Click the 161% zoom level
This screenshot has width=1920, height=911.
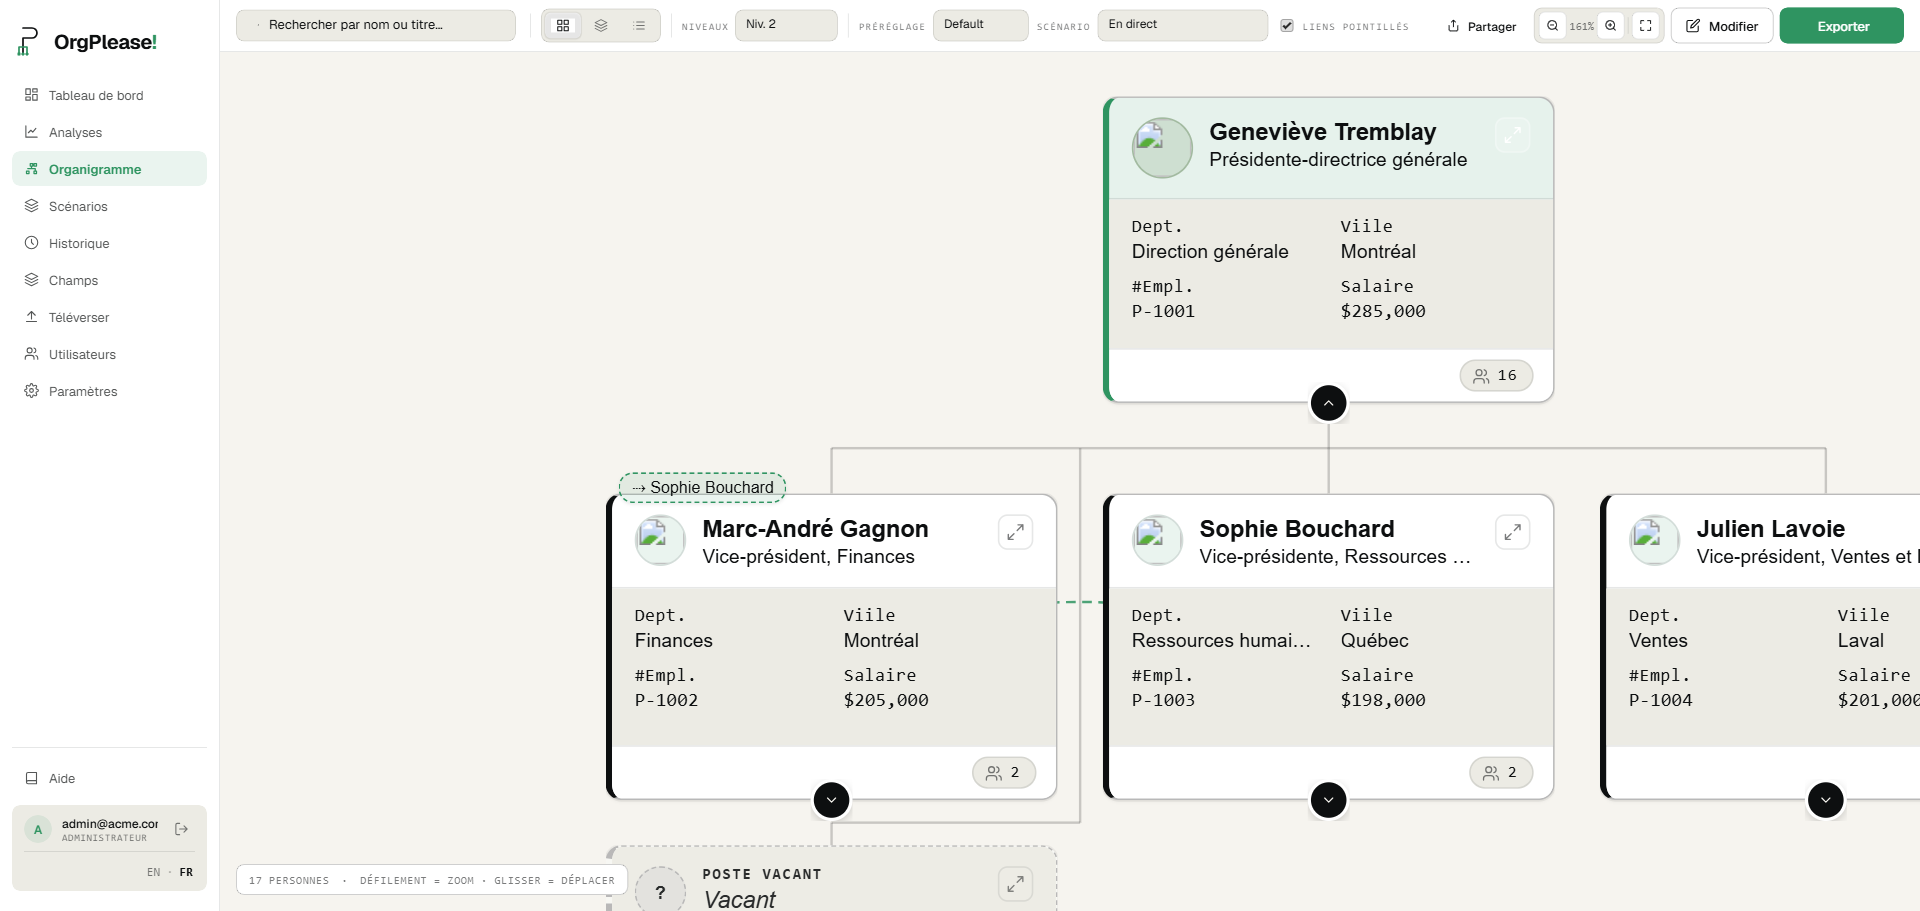tap(1582, 26)
